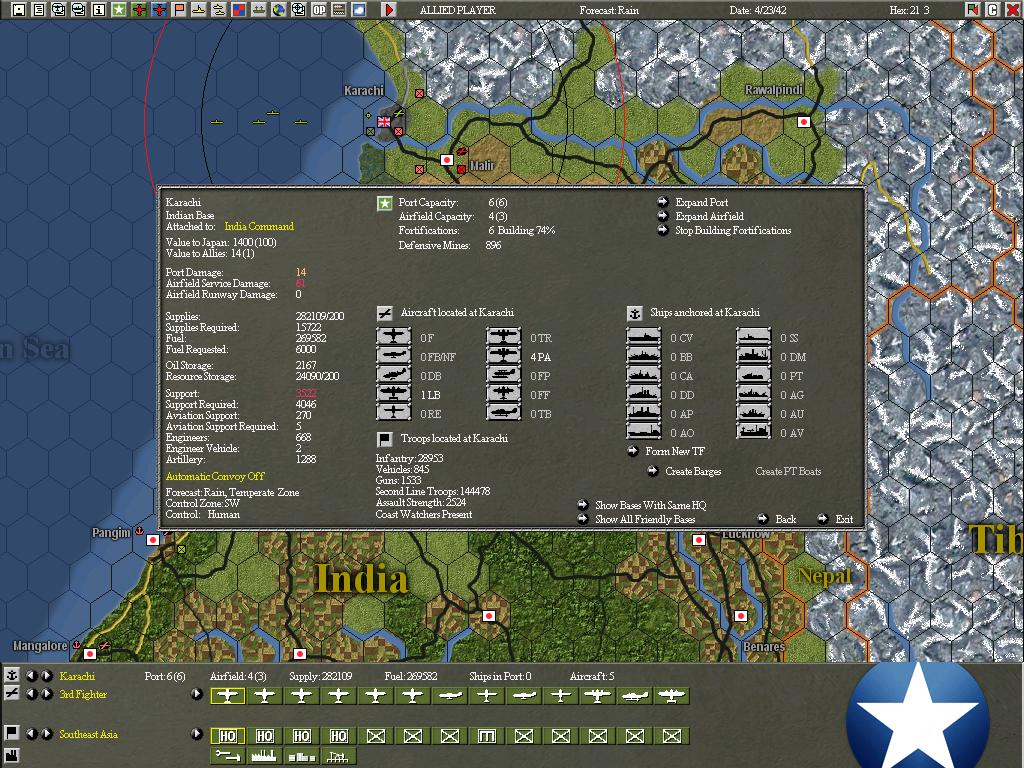The image size is (1024, 768).
Task: Select the CV carrier ship type icon
Action: [644, 337]
